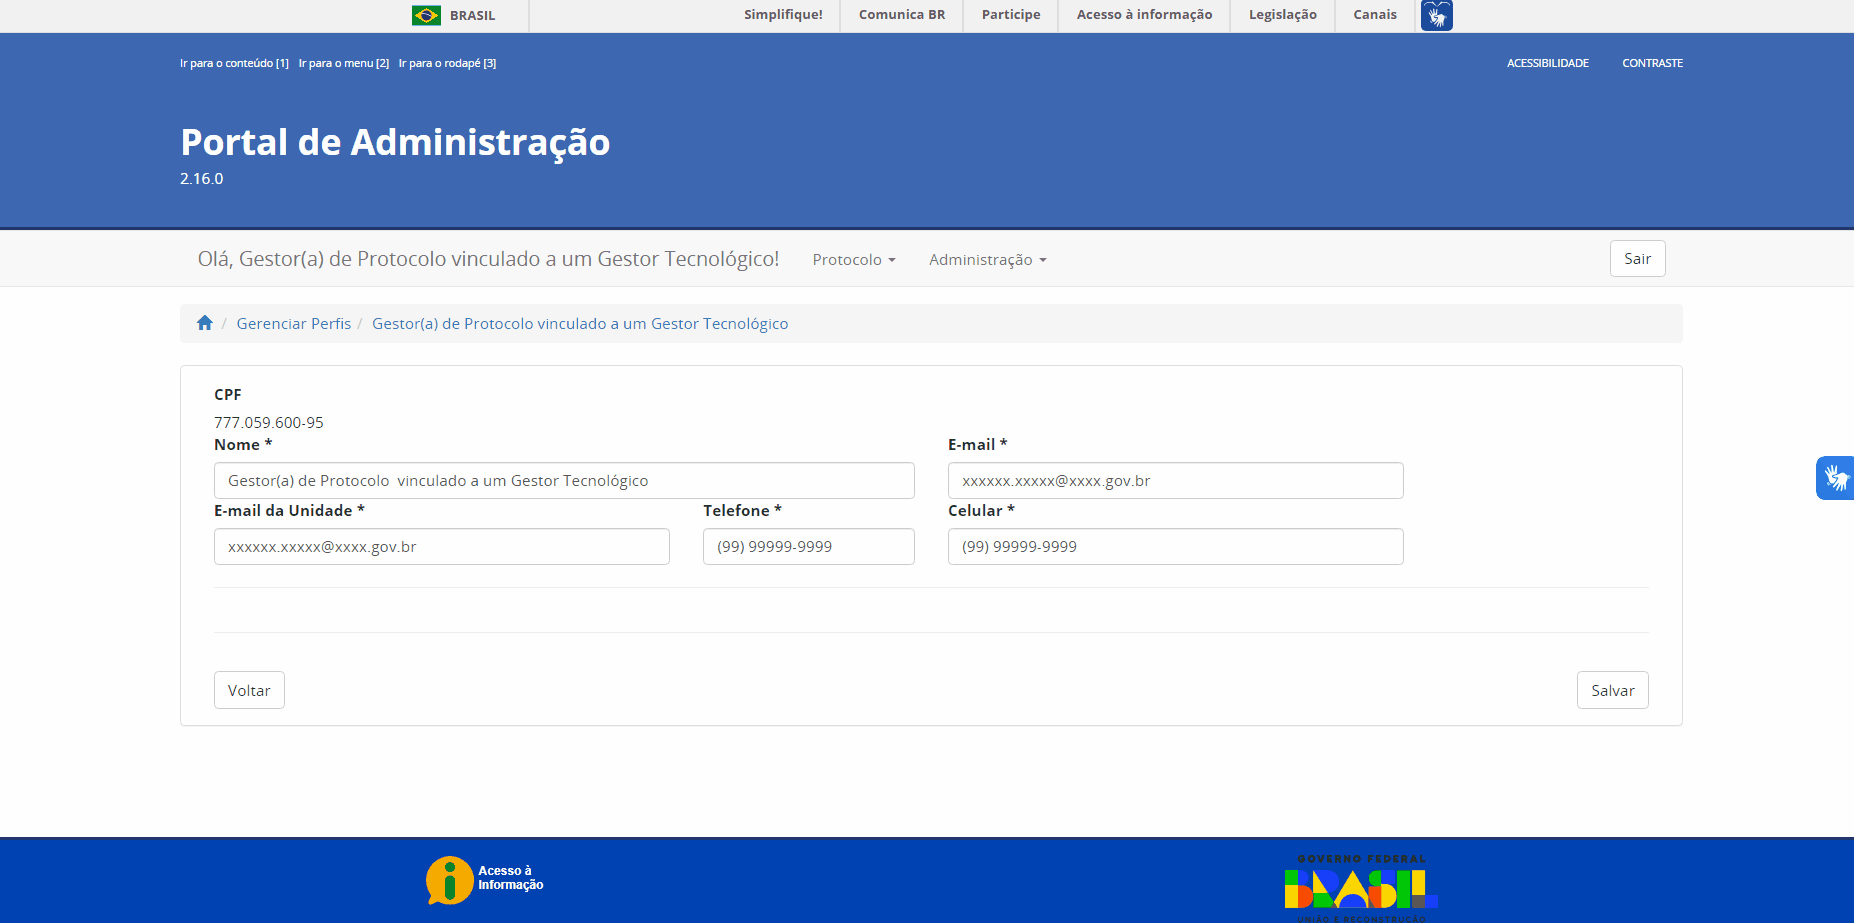Focus the Nome input field
This screenshot has width=1854, height=923.
[x=564, y=481]
